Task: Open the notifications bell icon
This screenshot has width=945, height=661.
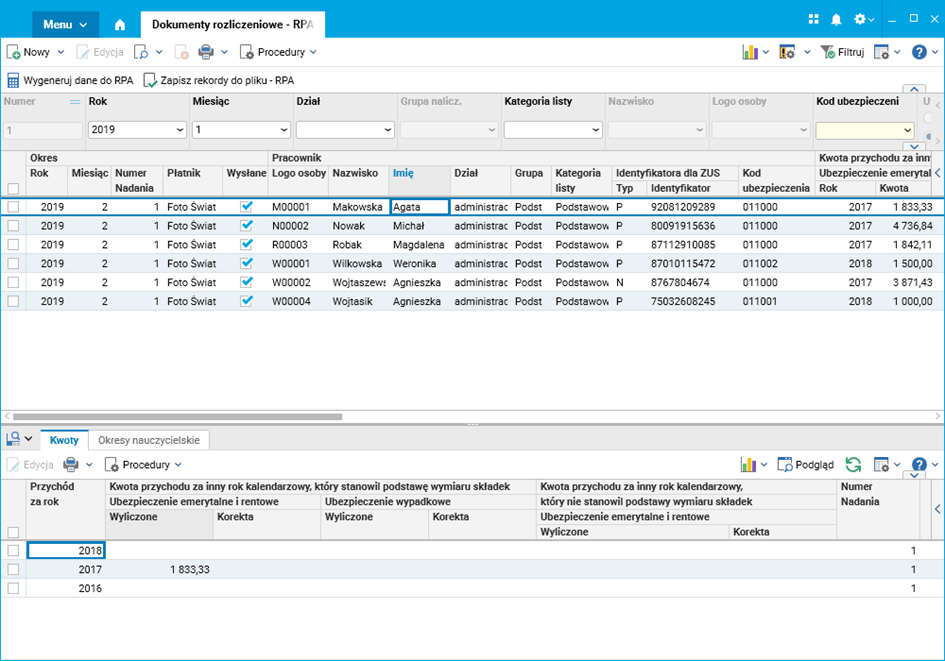Action: 836,20
